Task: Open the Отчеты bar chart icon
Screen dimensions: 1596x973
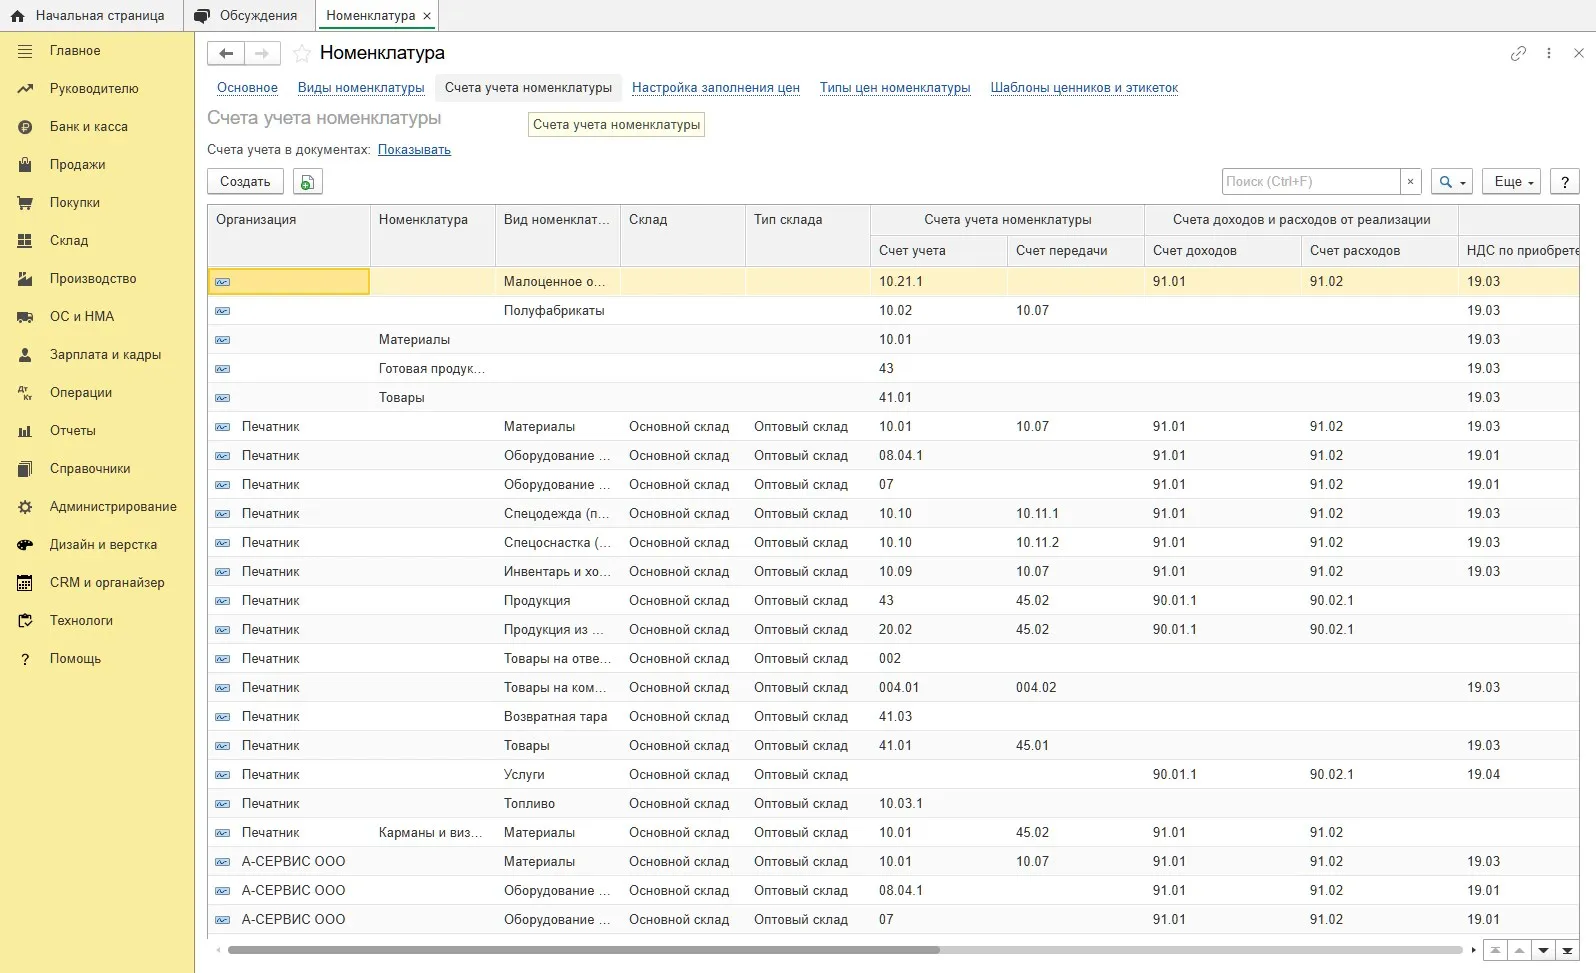Action: click(25, 431)
